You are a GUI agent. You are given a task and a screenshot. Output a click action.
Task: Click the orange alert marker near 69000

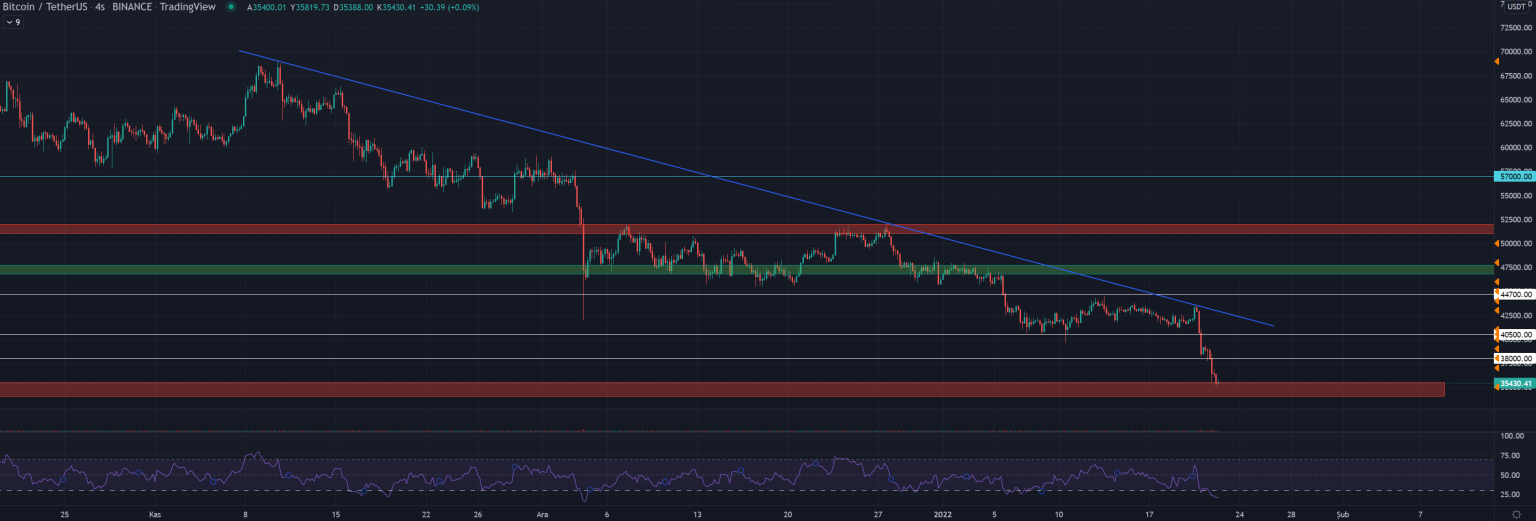(x=1496, y=62)
